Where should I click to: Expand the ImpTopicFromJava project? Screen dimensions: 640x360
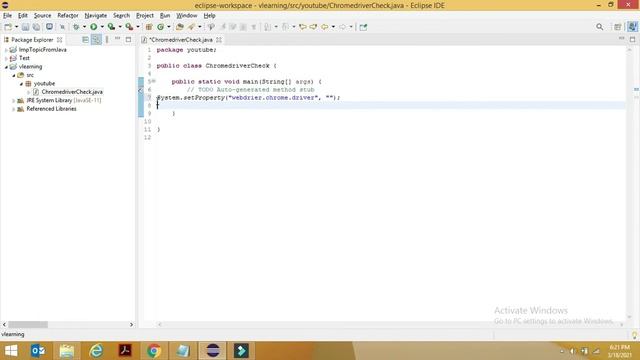pos(6,50)
